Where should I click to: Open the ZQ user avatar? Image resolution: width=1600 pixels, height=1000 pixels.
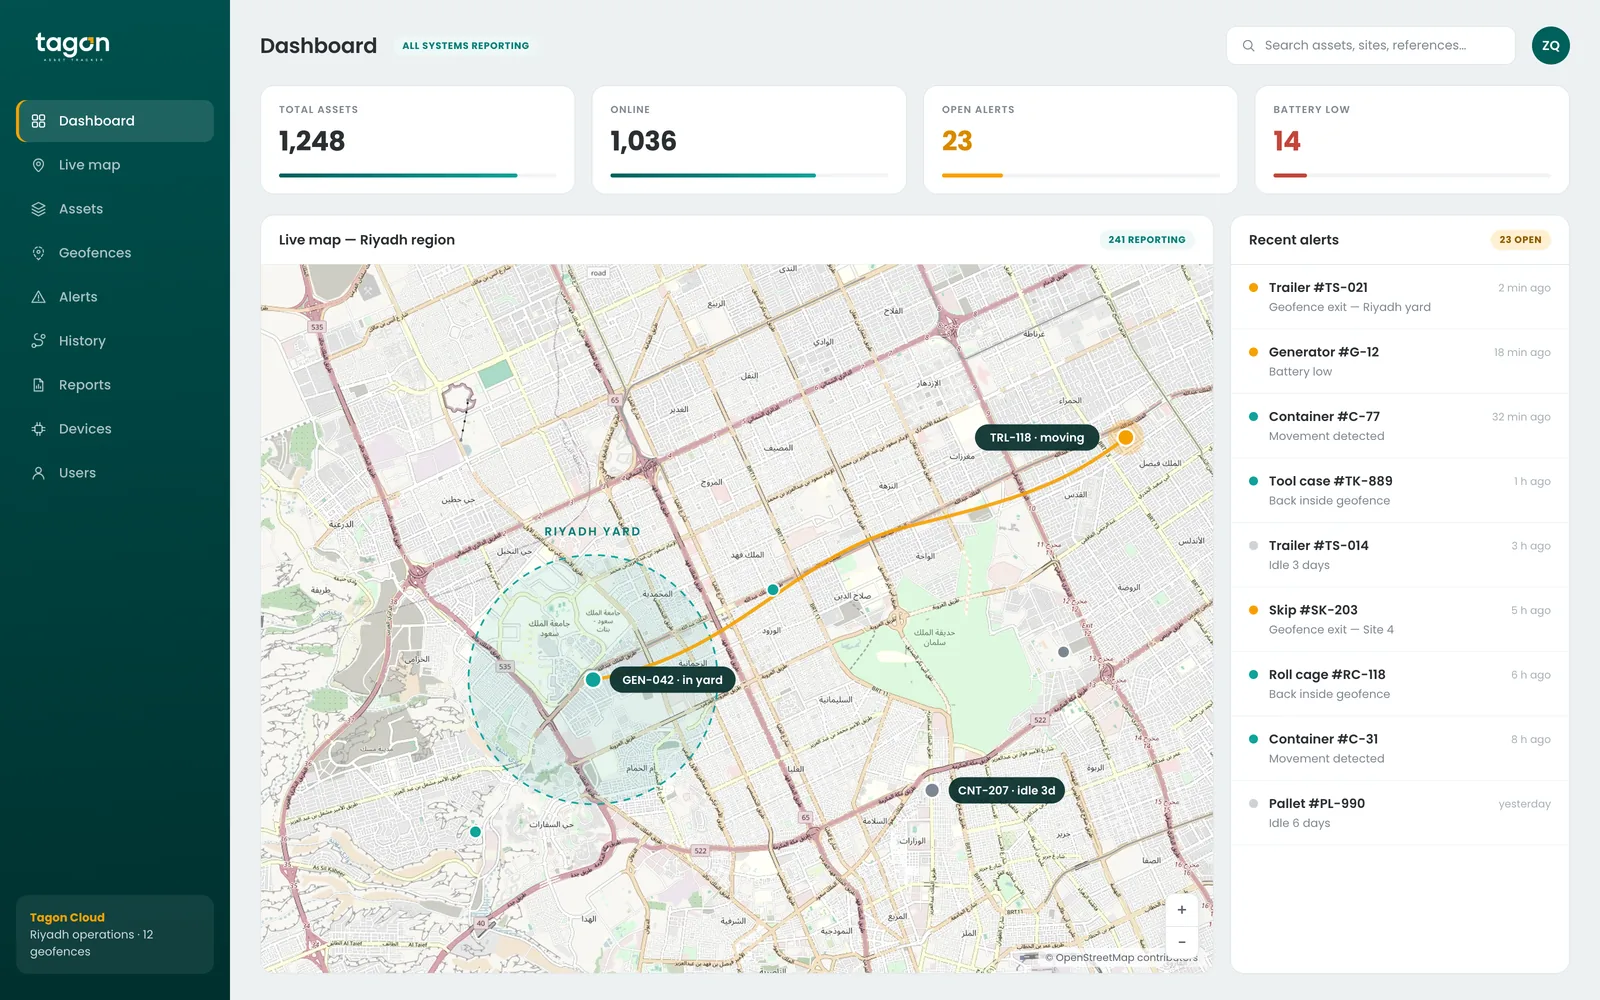1550,46
